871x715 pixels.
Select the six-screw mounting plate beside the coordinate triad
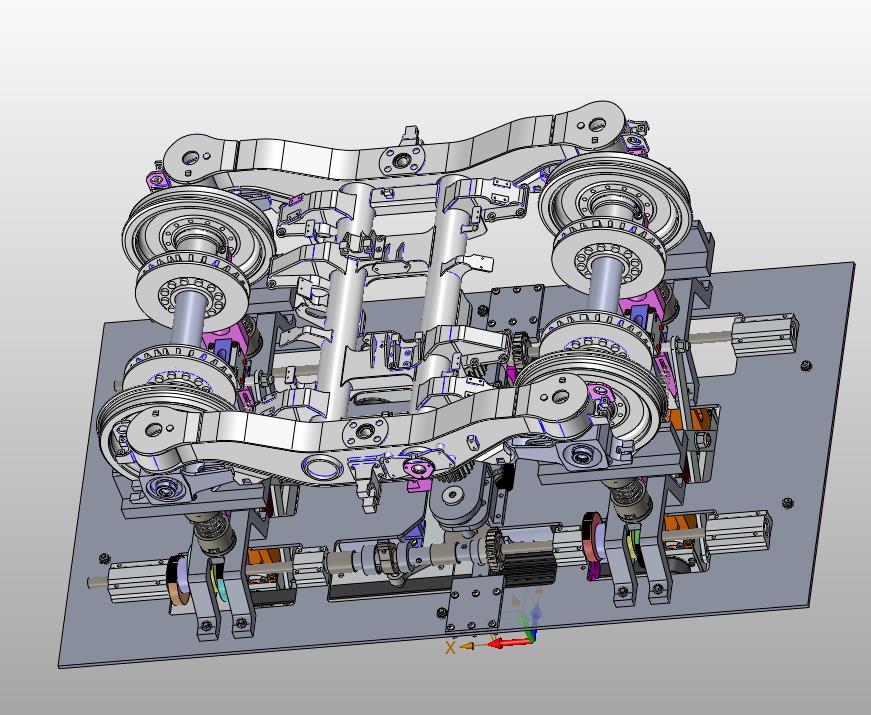click(x=474, y=603)
